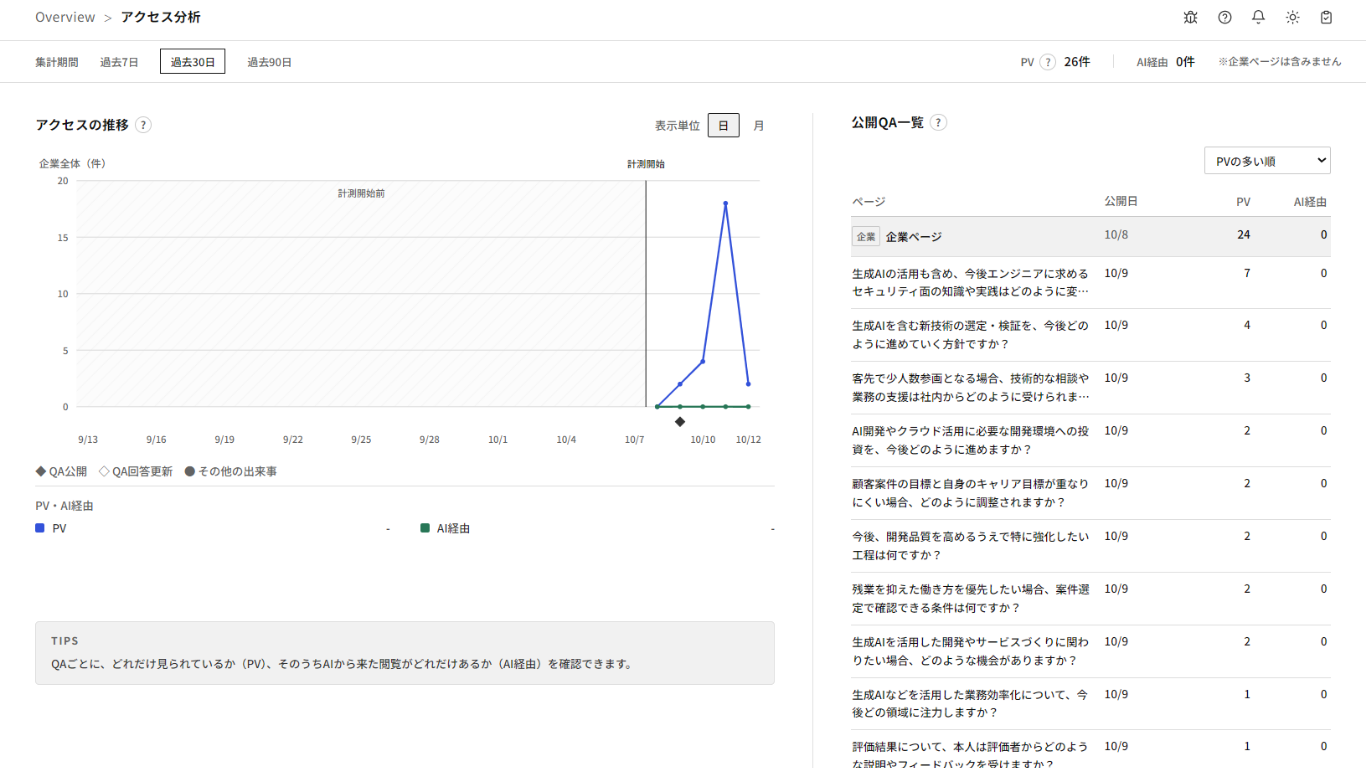Click the 10/12 date label on chart axis

[x=748, y=440]
